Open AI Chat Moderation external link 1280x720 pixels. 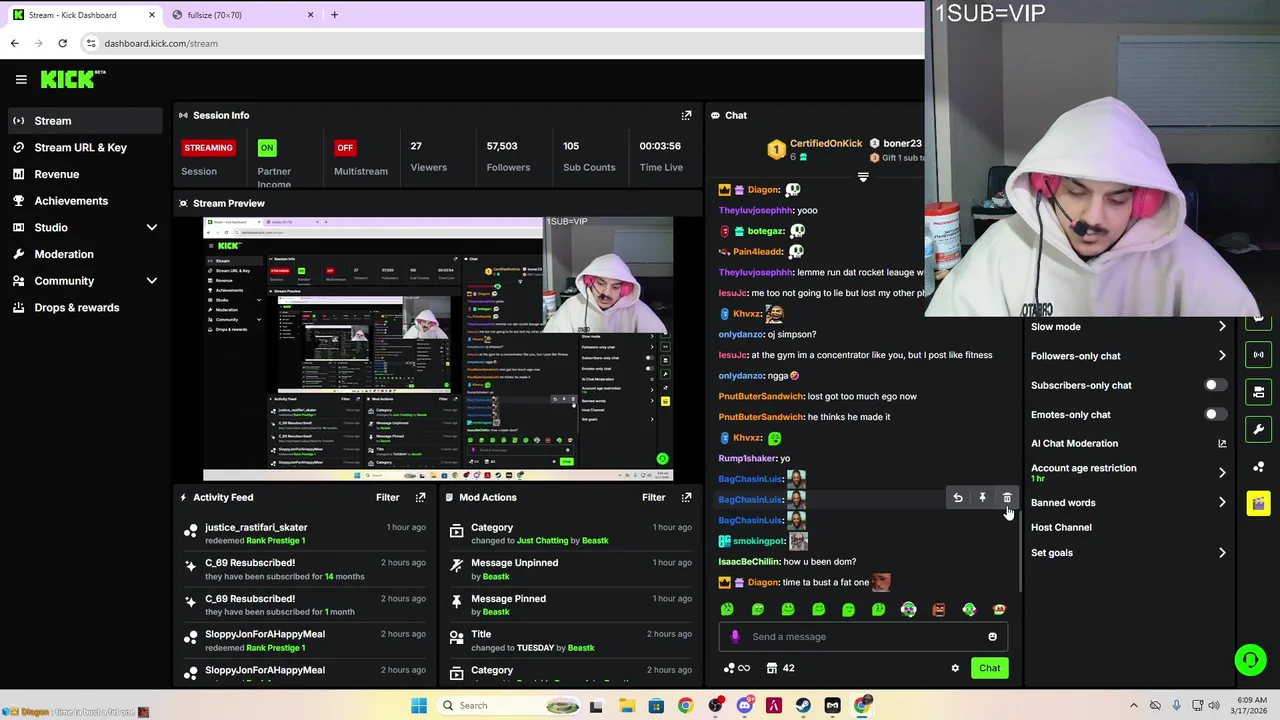click(1222, 443)
